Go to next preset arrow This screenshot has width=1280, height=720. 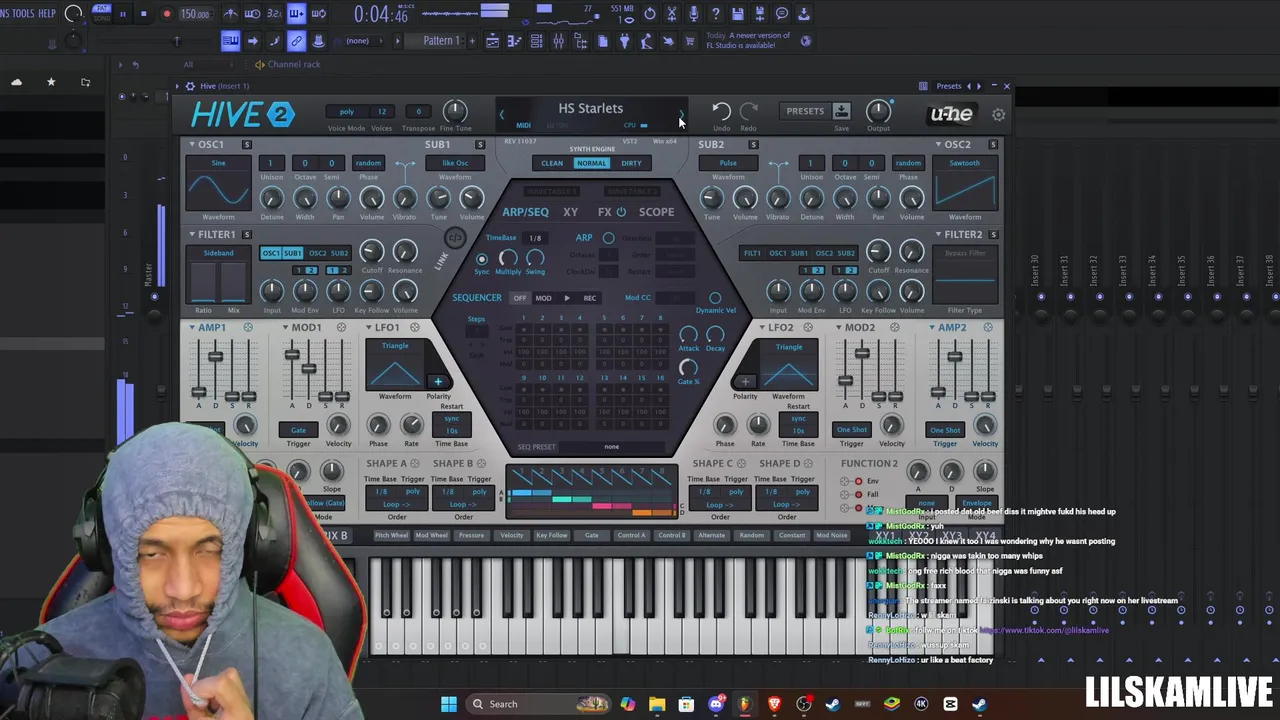tap(681, 114)
